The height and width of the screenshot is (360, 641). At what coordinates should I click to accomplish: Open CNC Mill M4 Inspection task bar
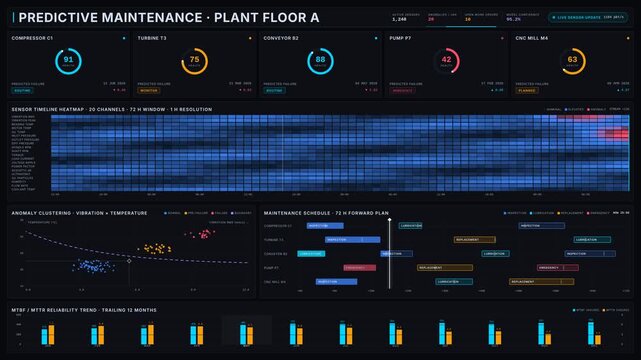(336, 282)
